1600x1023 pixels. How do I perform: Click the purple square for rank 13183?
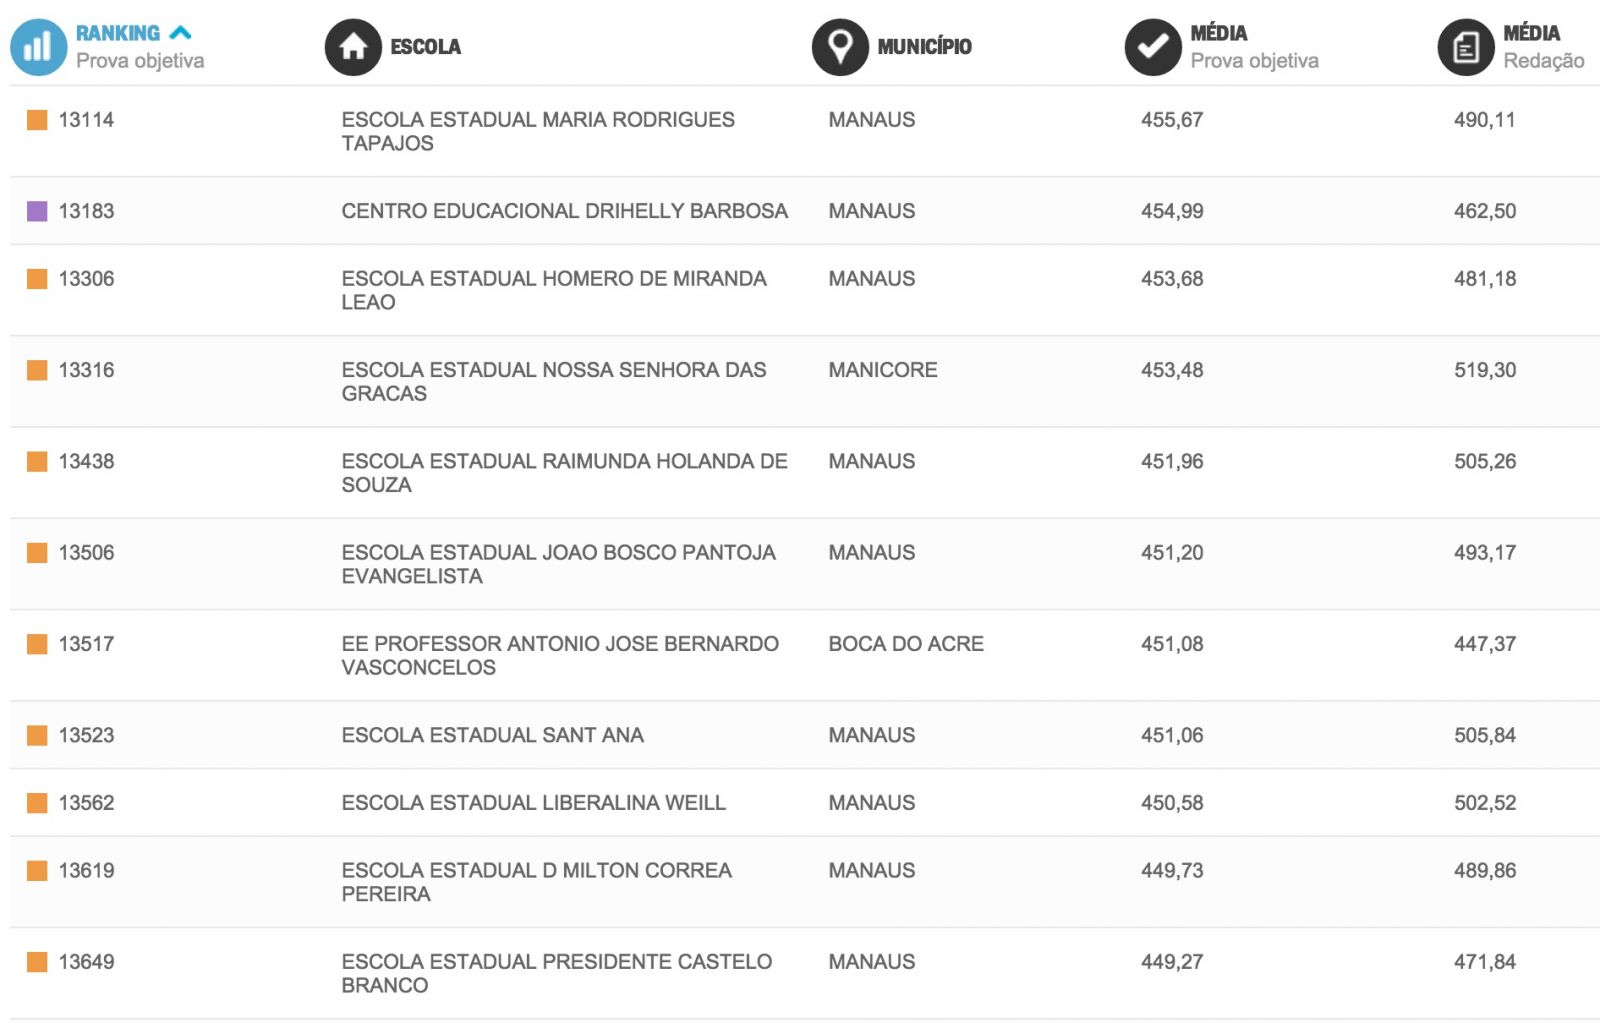(37, 211)
